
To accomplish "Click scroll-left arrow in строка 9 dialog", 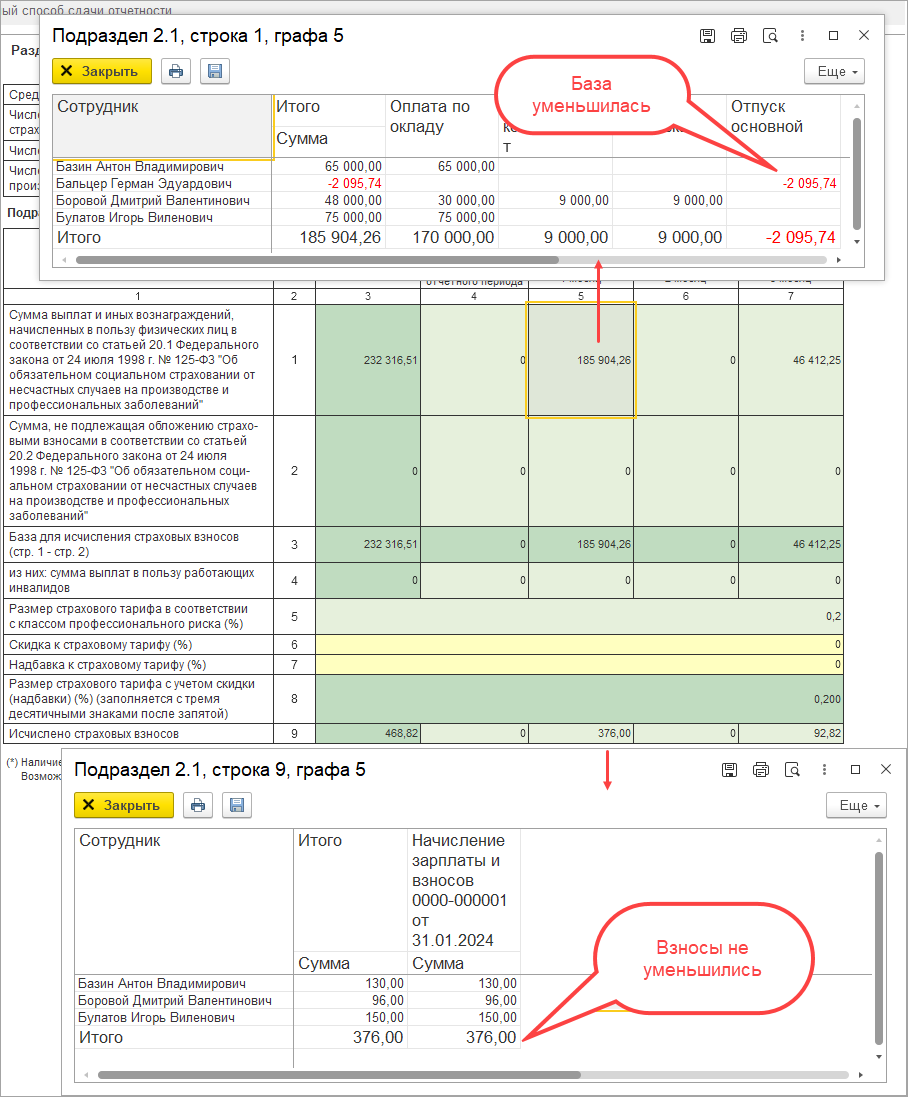I will click(86, 1075).
